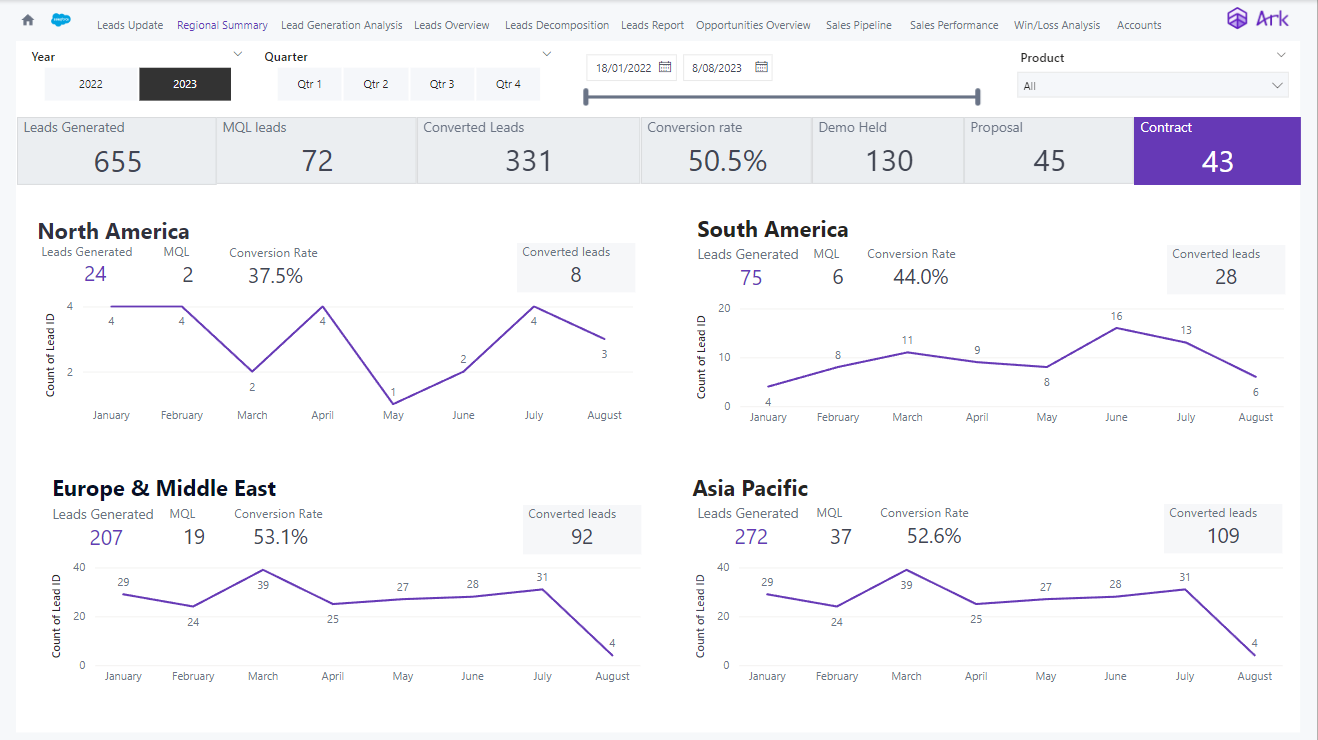Open the calendar picker for the start date

pyautogui.click(x=664, y=67)
